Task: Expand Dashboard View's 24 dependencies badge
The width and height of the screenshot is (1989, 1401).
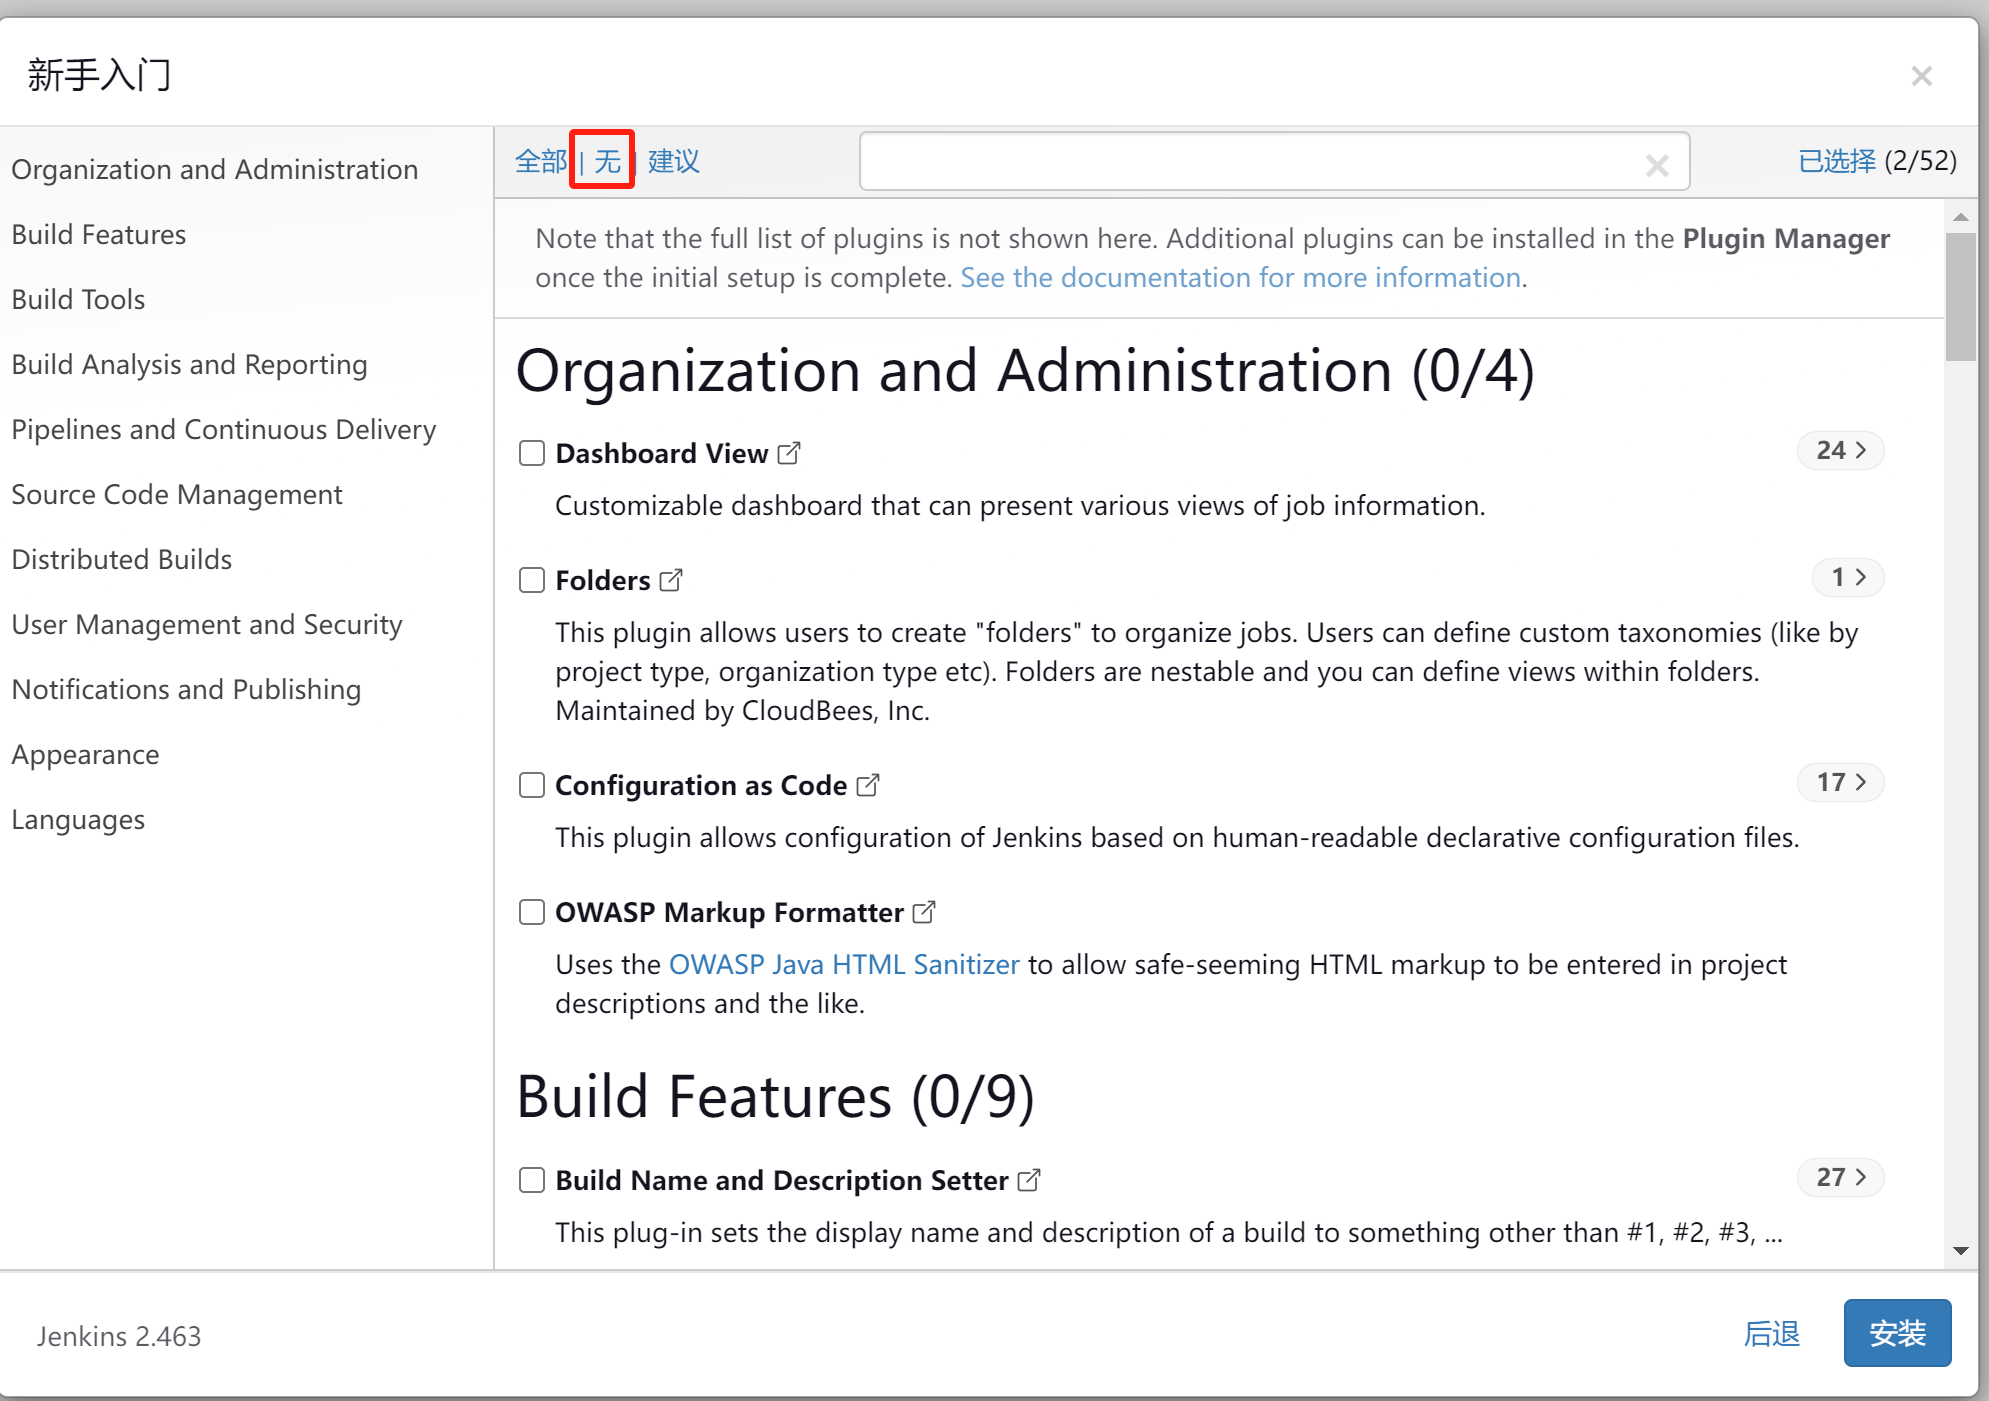Action: coord(1840,450)
